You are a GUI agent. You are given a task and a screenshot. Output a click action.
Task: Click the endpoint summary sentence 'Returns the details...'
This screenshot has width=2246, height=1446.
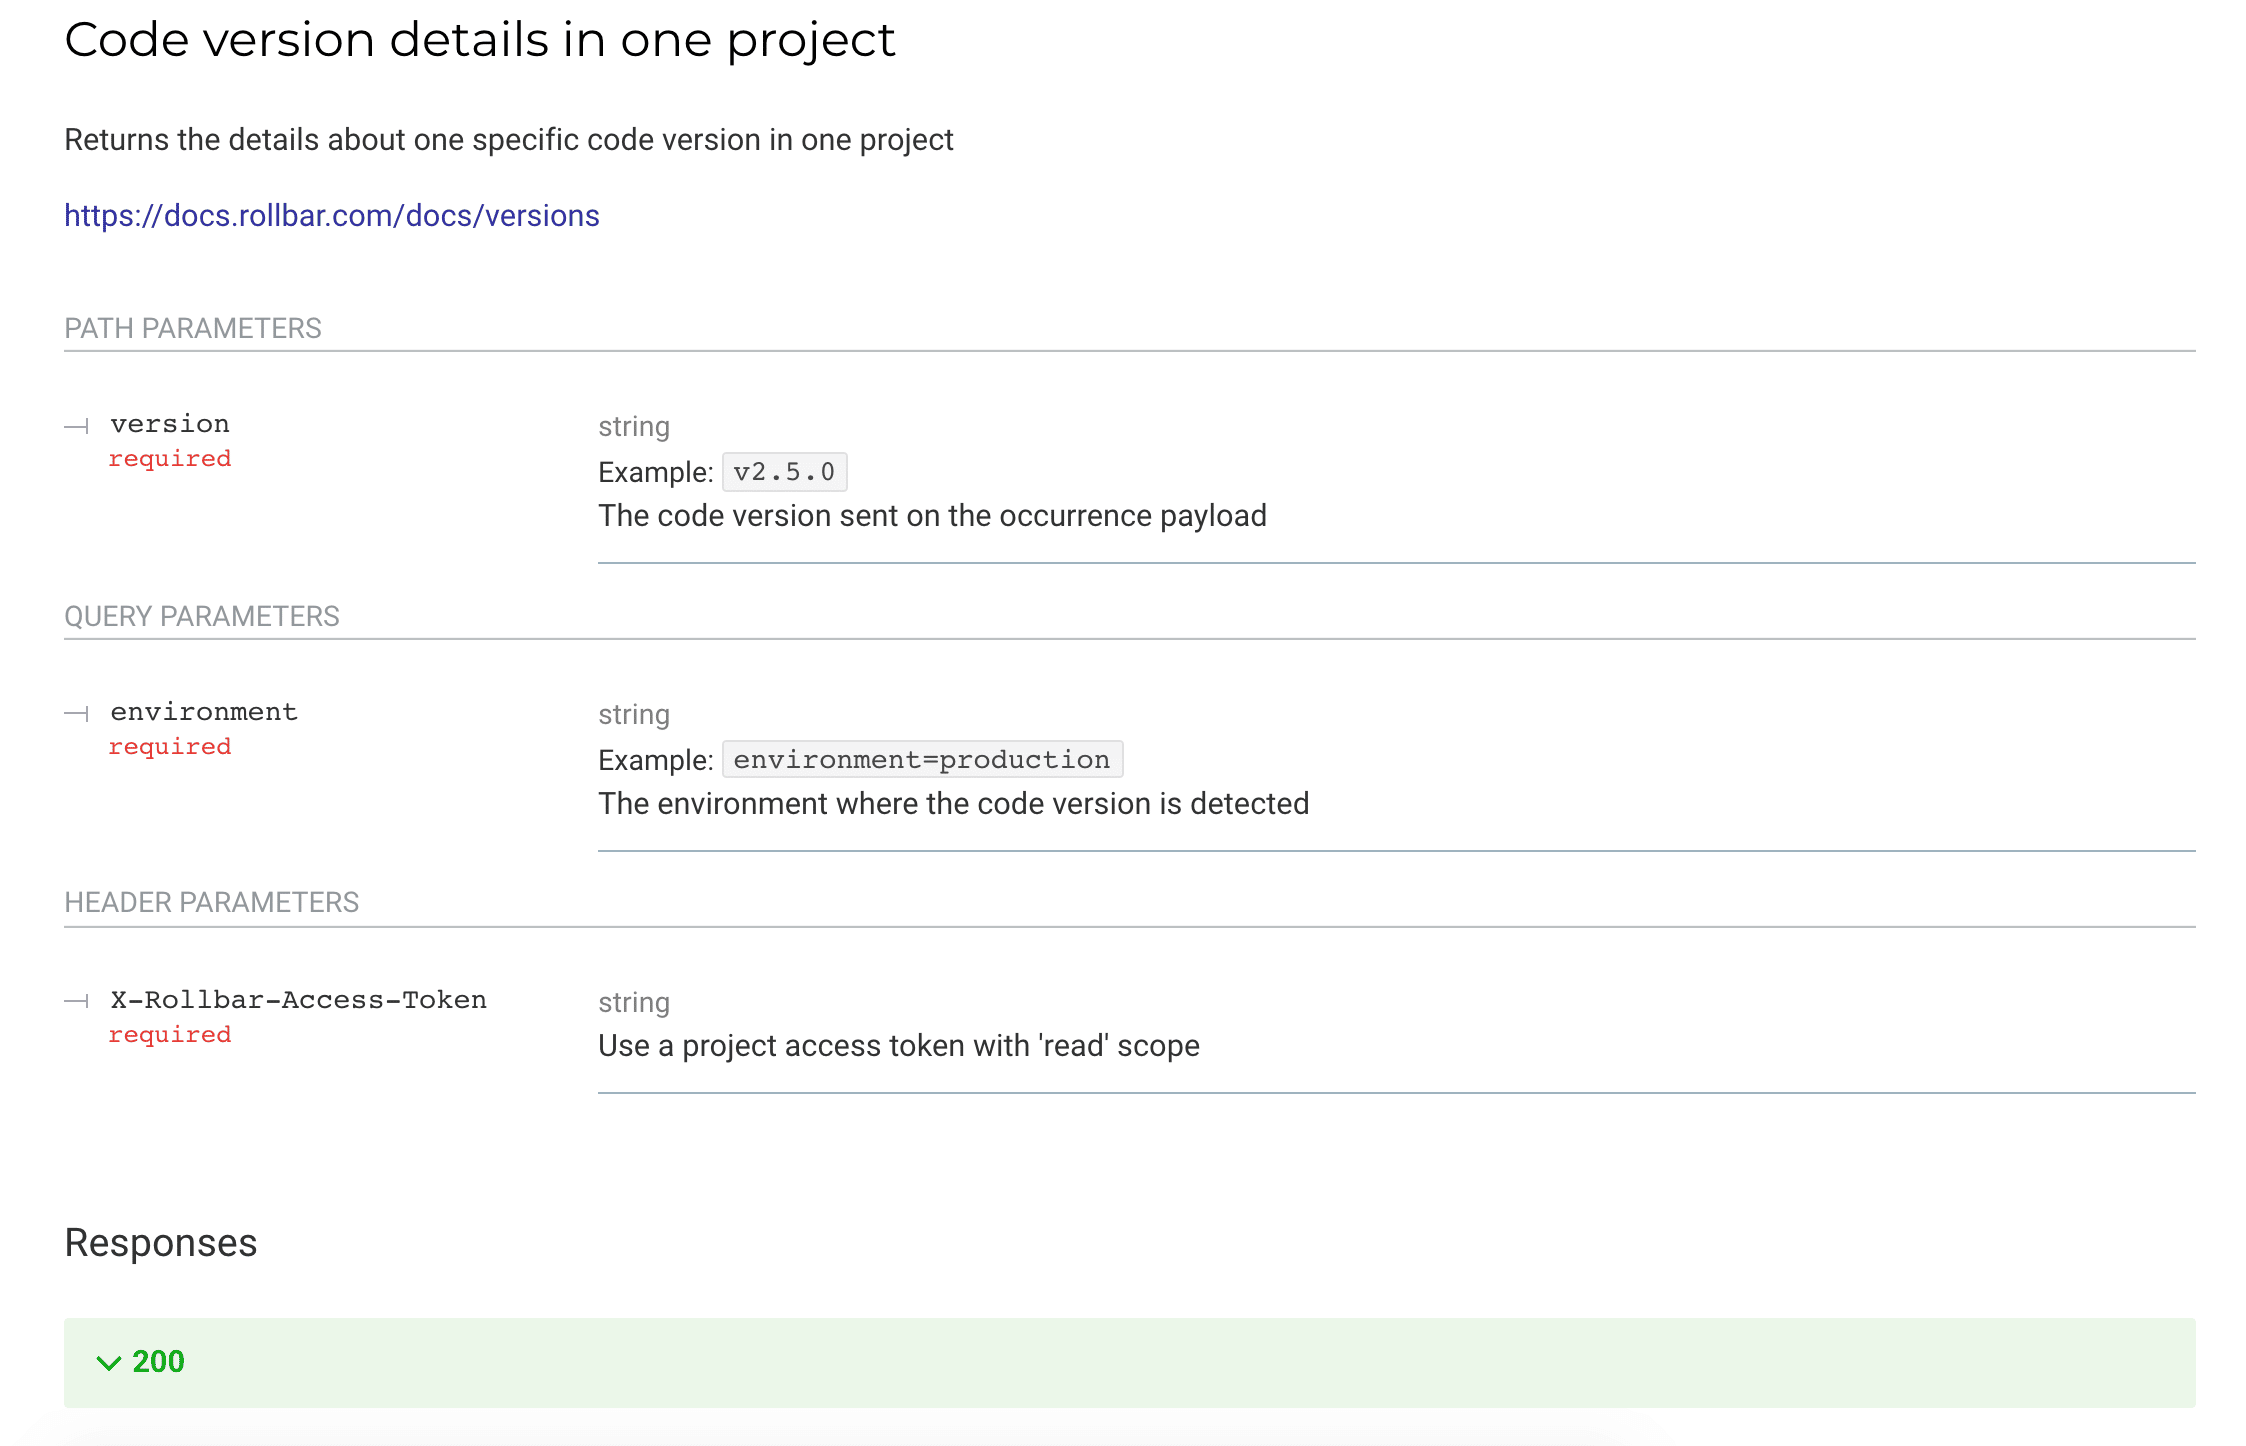tap(508, 139)
